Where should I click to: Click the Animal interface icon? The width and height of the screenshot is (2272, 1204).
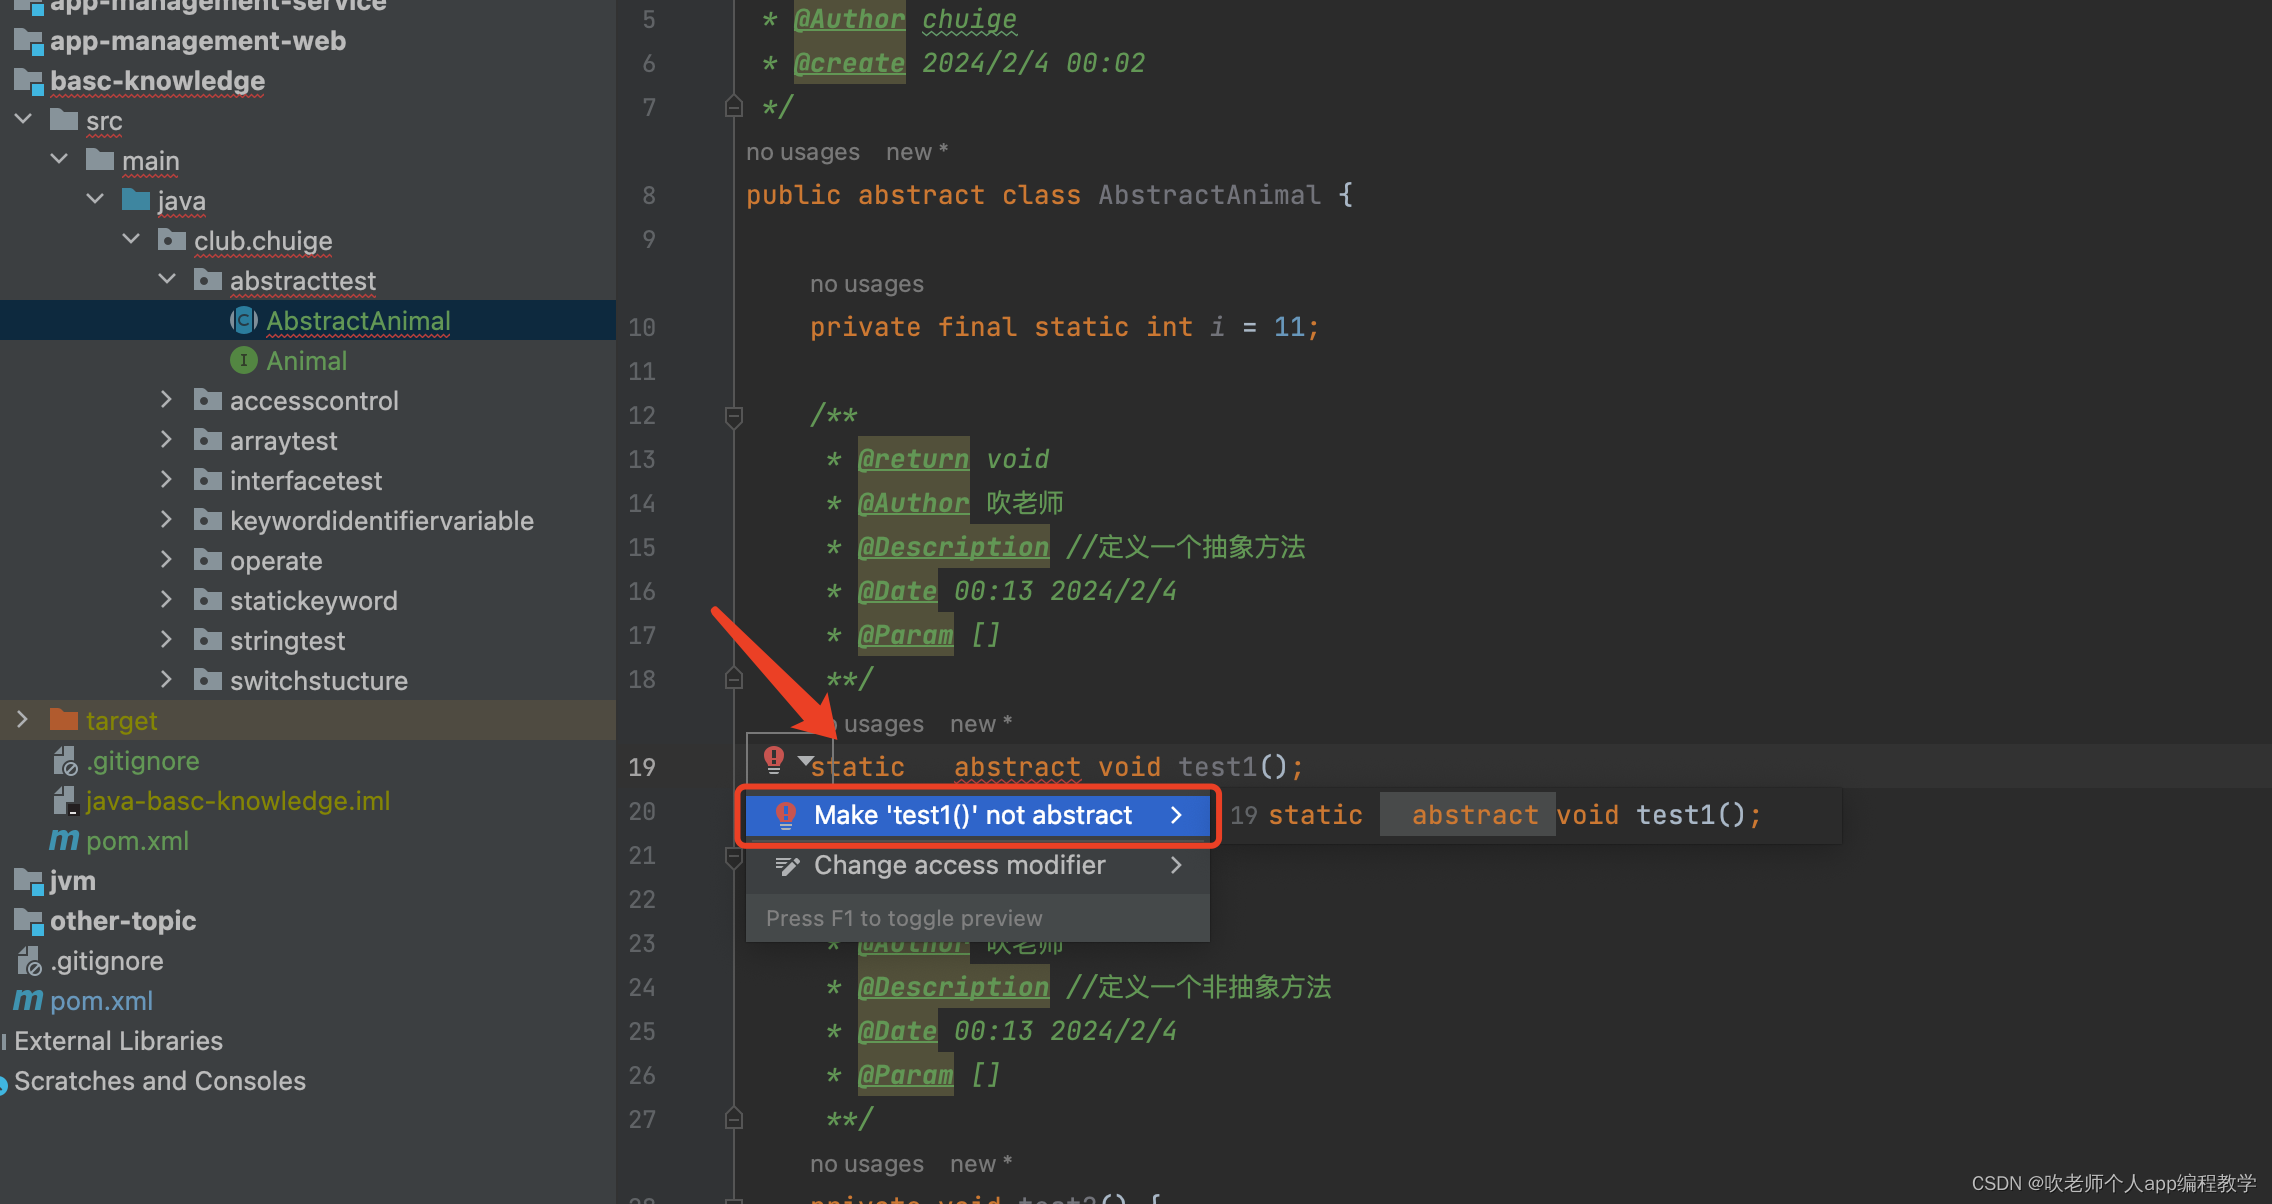click(243, 360)
